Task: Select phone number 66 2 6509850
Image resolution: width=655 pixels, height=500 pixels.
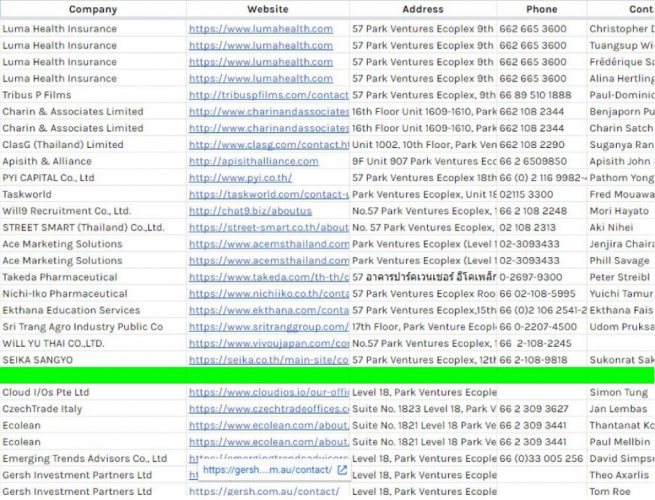Action: click(542, 161)
